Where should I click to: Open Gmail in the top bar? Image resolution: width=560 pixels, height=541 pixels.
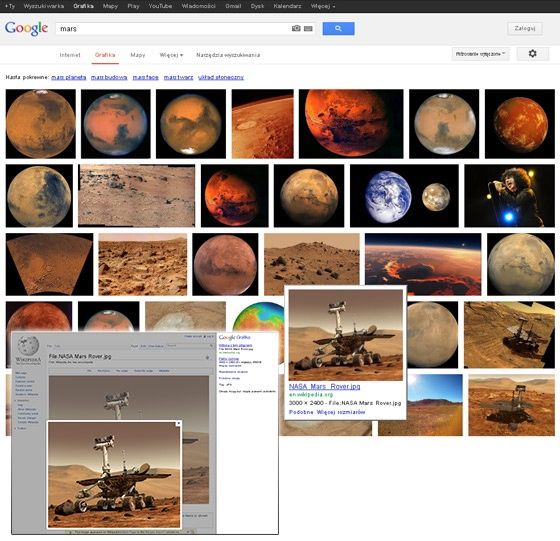coord(233,6)
